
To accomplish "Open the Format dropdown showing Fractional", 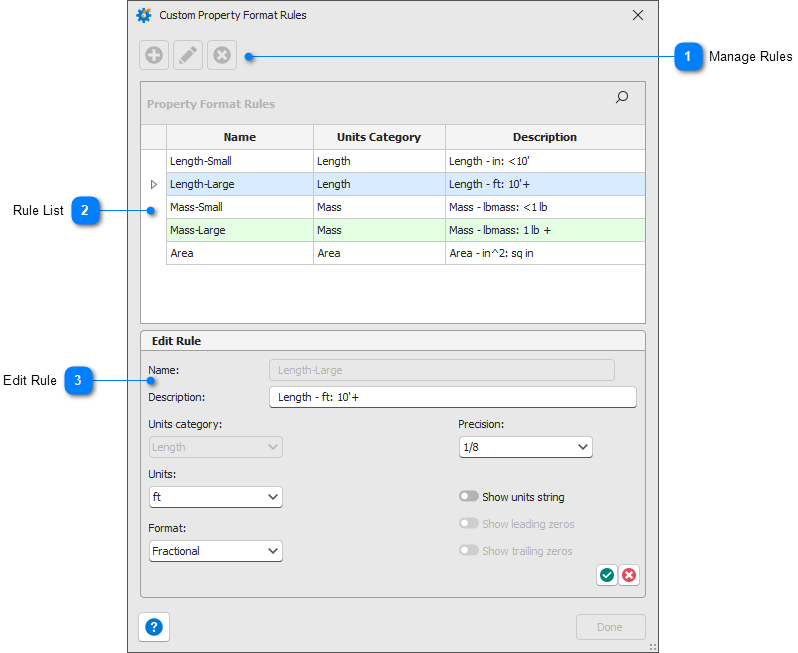I will point(216,551).
